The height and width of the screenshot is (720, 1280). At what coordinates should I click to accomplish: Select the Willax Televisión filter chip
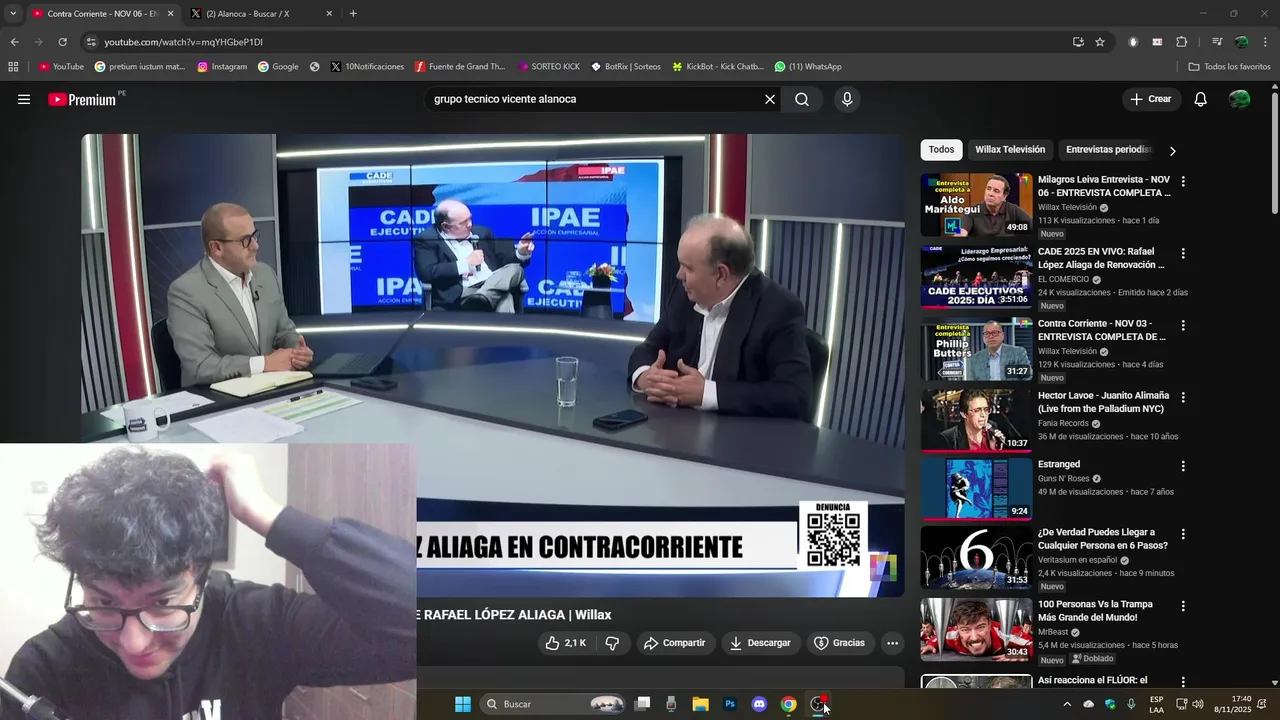[x=1010, y=150]
